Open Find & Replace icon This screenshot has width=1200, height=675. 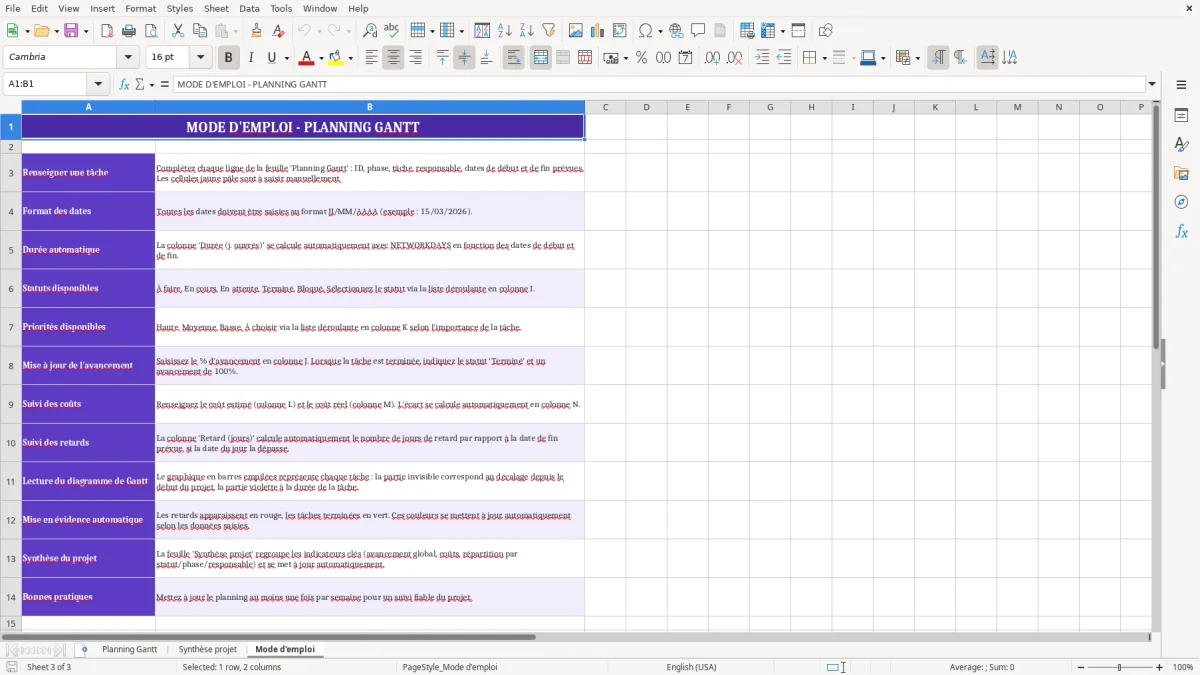[x=370, y=31]
